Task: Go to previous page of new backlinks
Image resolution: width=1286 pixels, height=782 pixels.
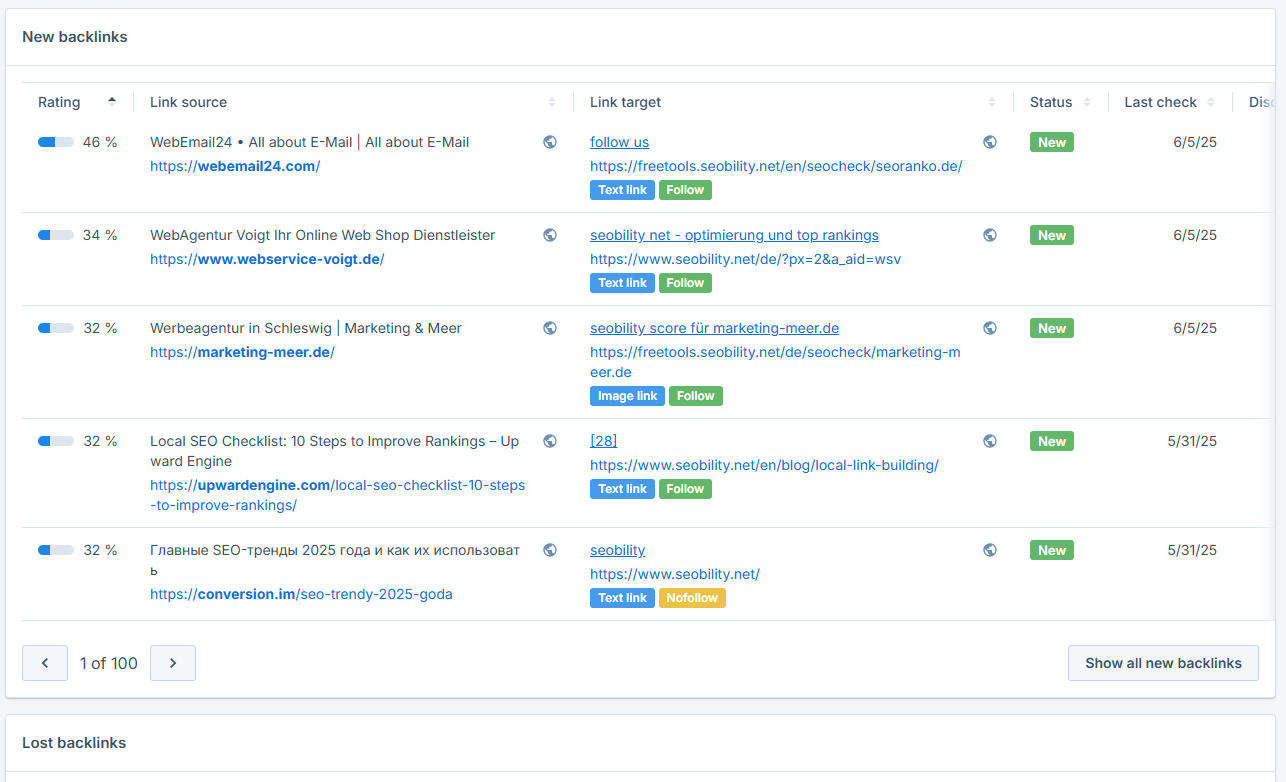Action: pos(45,663)
